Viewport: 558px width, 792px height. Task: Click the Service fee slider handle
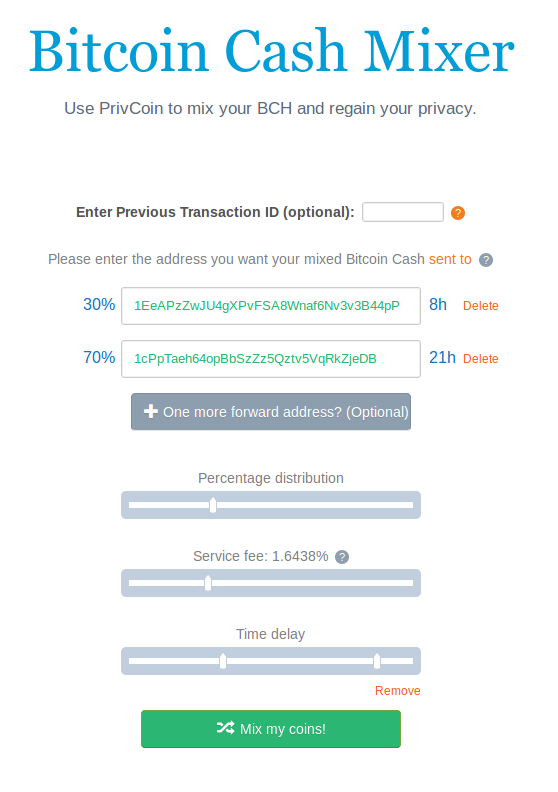208,583
